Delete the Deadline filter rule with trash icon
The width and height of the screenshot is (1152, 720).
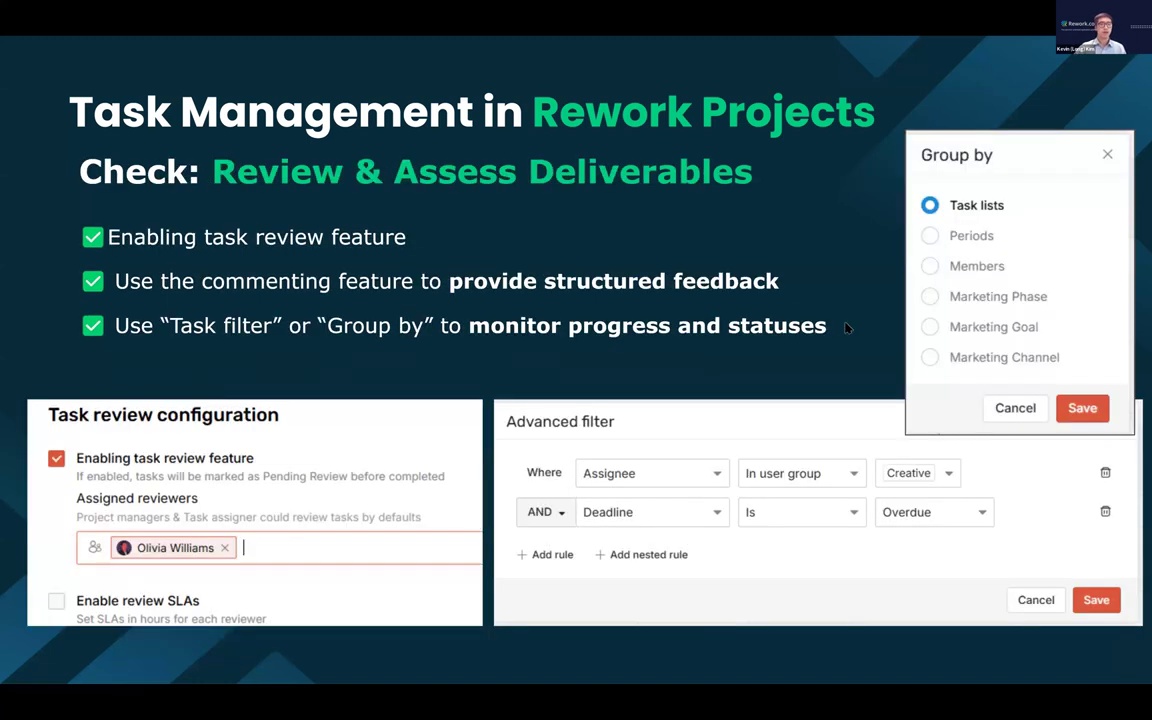pos(1105,511)
